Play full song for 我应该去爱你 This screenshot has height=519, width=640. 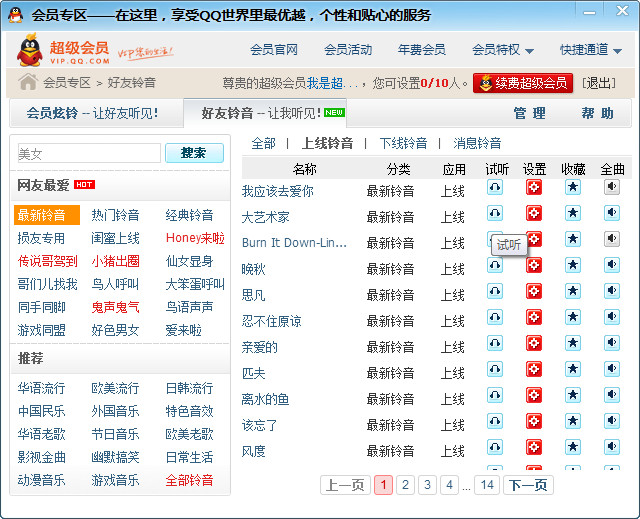612,188
